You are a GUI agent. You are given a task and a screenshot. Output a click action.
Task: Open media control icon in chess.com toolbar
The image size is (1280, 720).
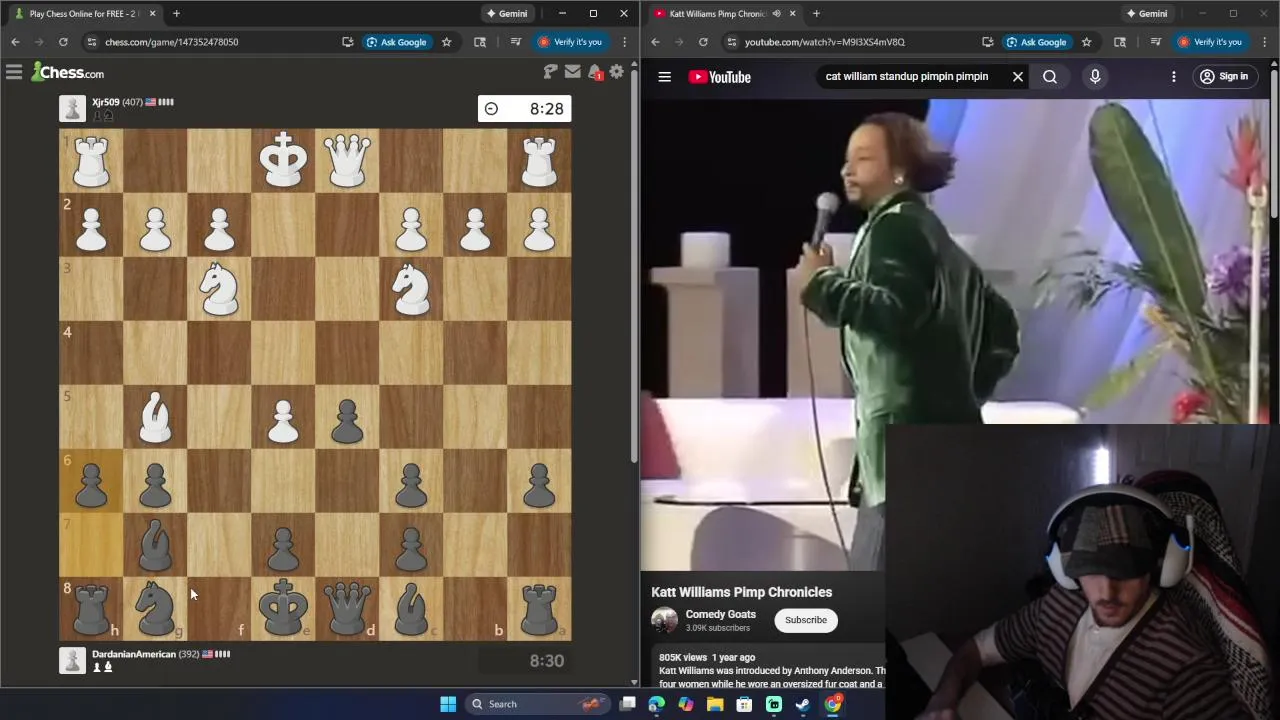pyautogui.click(x=515, y=42)
